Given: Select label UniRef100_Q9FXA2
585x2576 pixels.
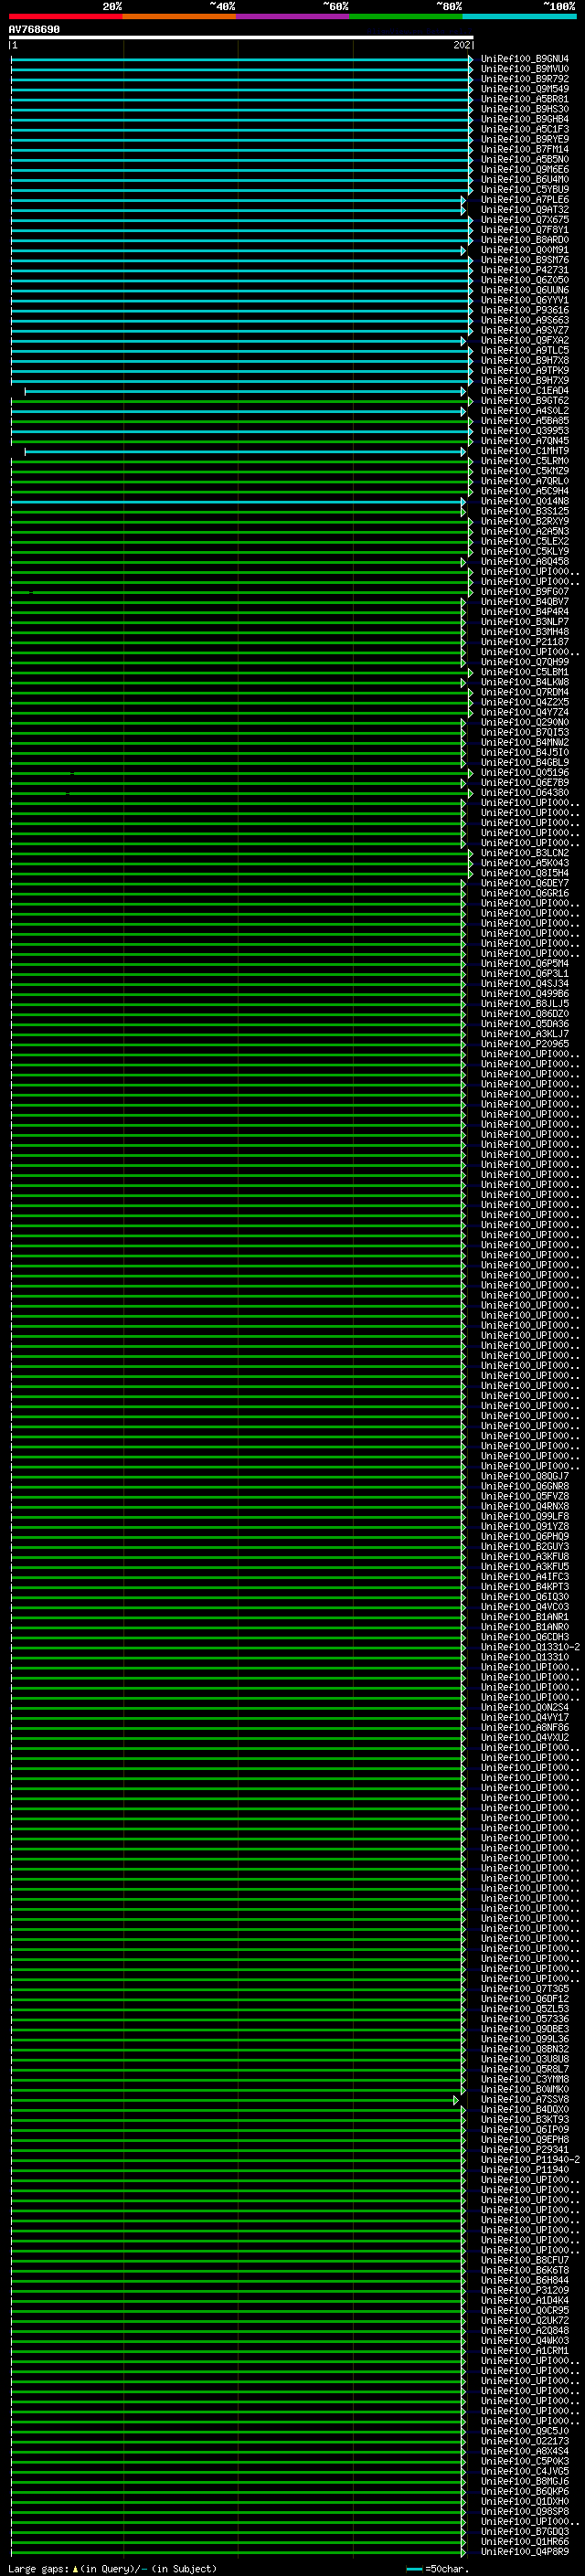Looking at the screenshot, I should click(x=525, y=341).
